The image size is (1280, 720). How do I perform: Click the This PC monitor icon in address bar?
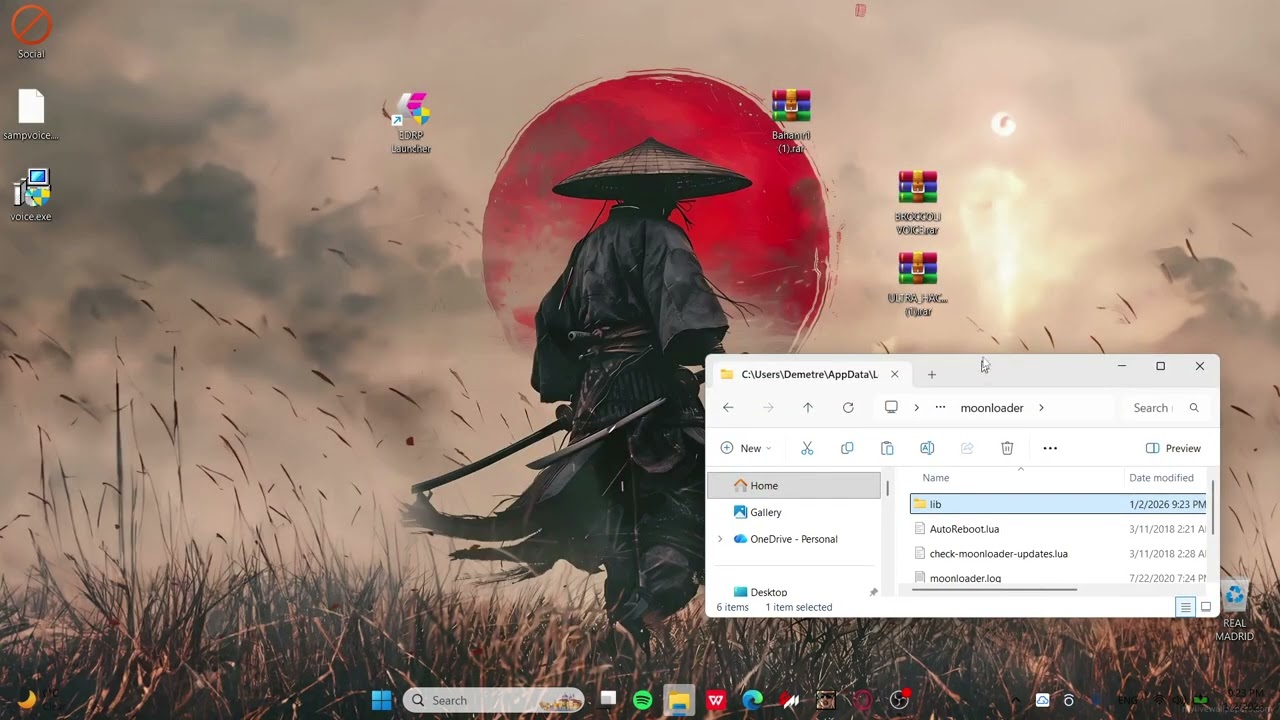891,407
